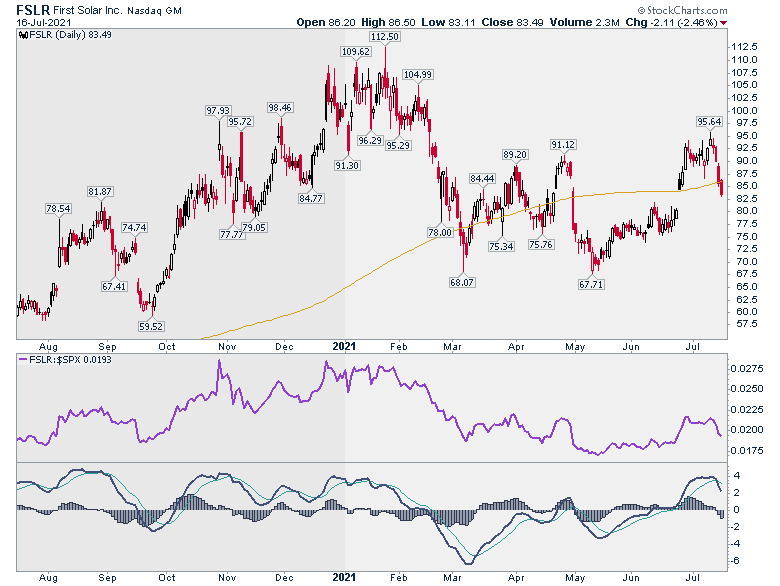The image size is (780, 586).
Task: Select the 96.29 price label
Action: click(x=370, y=140)
